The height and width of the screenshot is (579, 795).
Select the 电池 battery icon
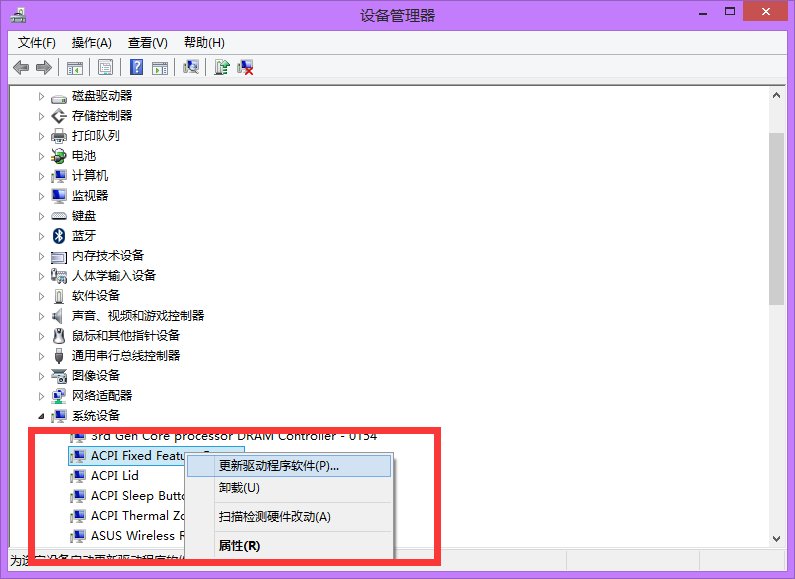pos(59,156)
